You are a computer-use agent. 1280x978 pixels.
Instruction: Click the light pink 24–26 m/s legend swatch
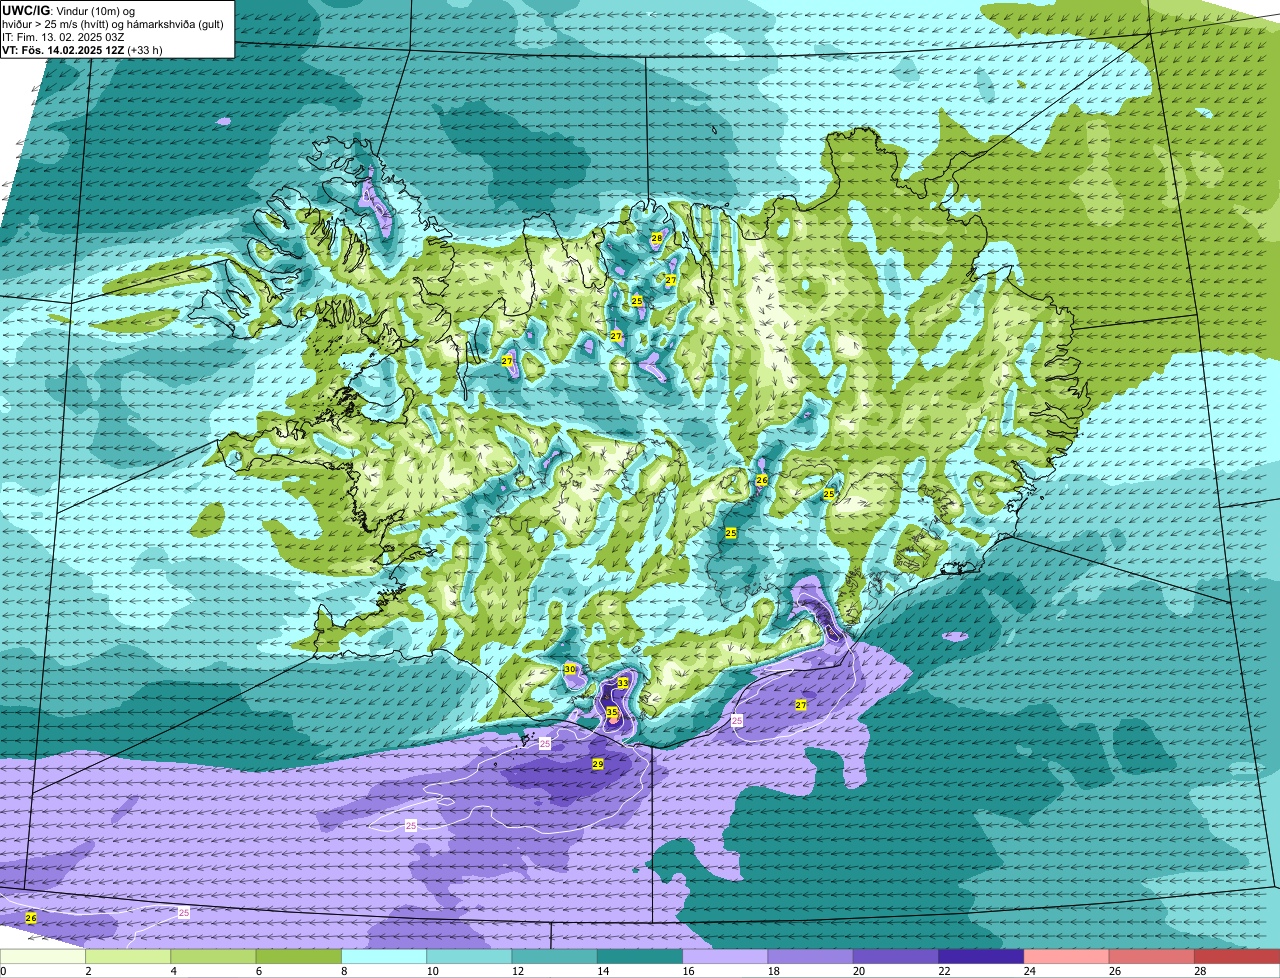pyautogui.click(x=1066, y=956)
